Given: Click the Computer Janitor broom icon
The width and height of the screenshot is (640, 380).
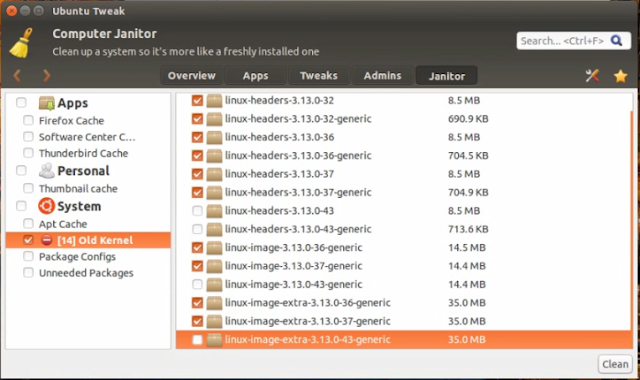Looking at the screenshot, I should pyautogui.click(x=21, y=43).
